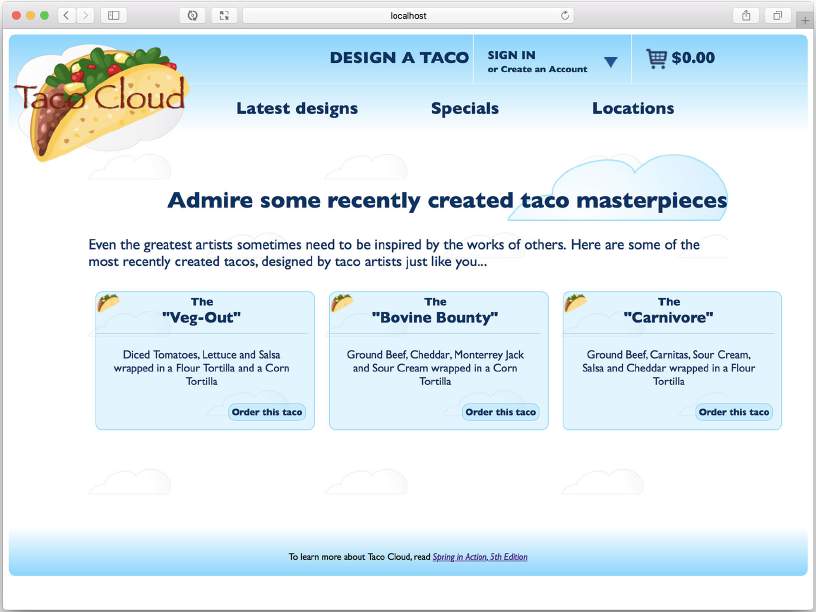Image resolution: width=816 pixels, height=612 pixels.
Task: Open the Latest designs menu item
Action: pos(297,108)
